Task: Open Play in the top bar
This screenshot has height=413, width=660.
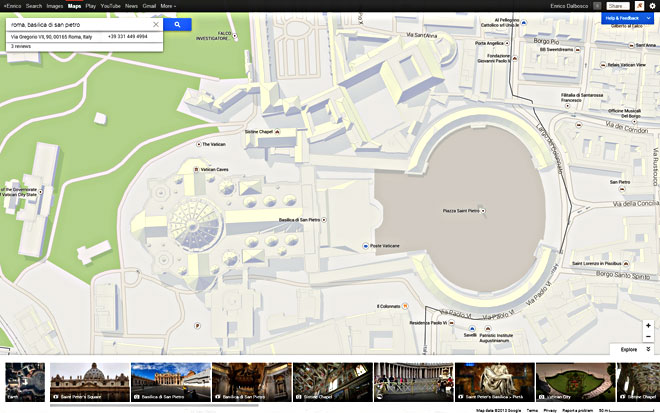Action: coord(90,6)
